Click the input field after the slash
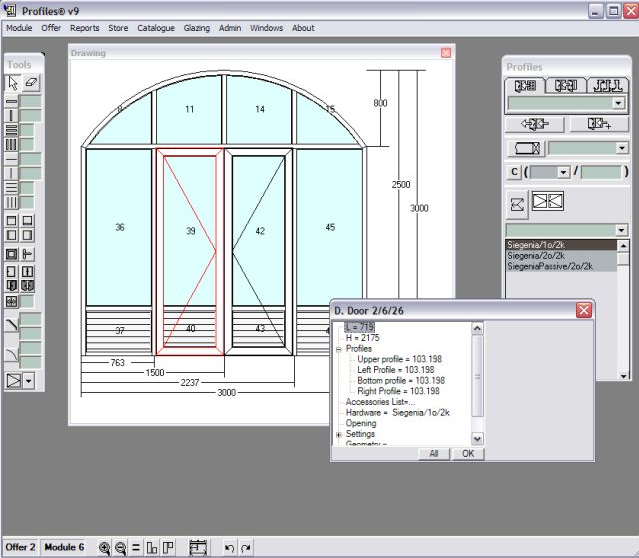The image size is (639, 558). point(601,172)
